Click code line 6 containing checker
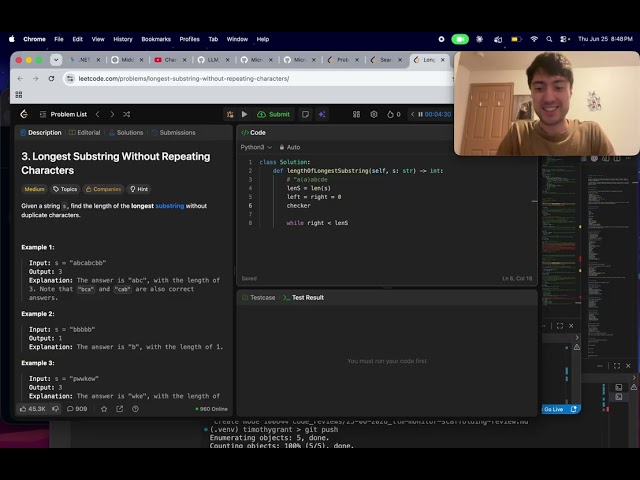Viewport: 640px width, 480px height. [x=298, y=206]
